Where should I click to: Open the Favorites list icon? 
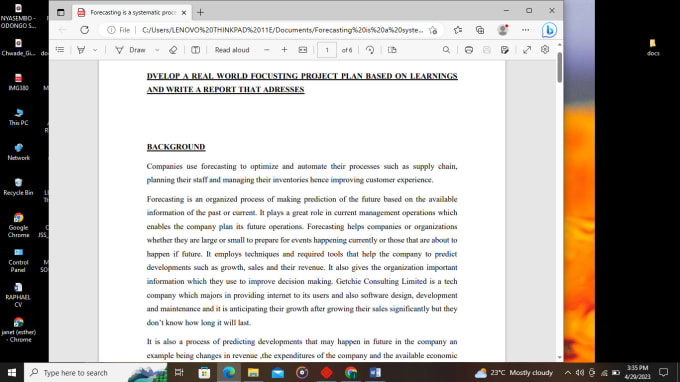click(x=458, y=30)
